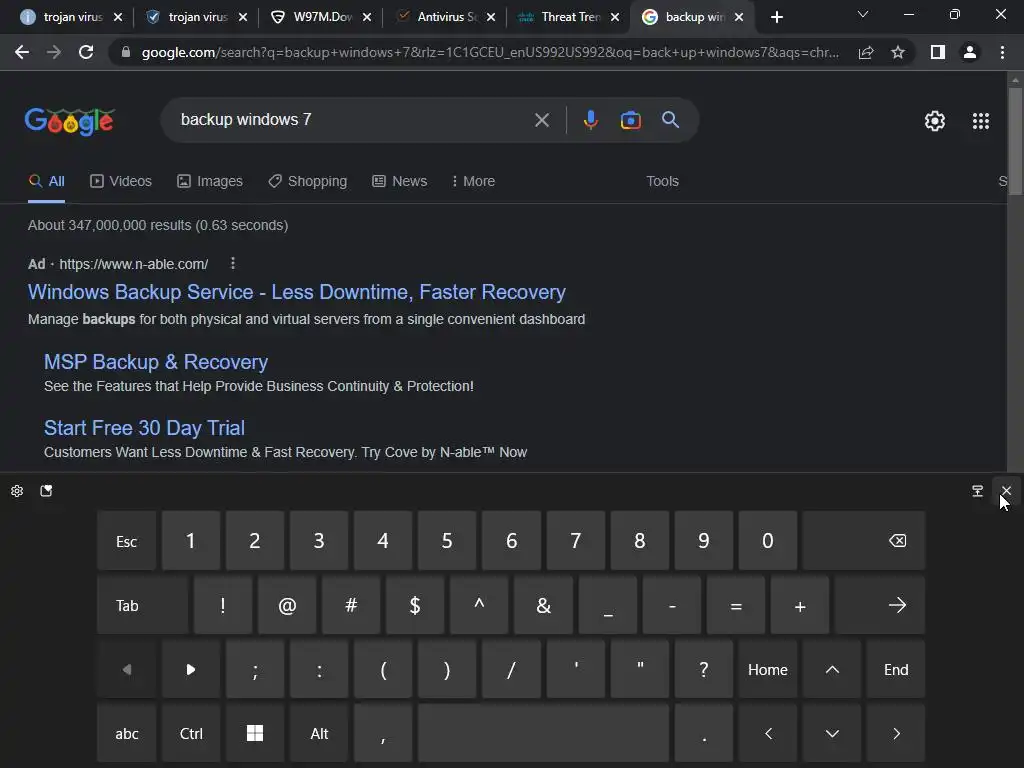The width and height of the screenshot is (1024, 768).
Task: Tap the @ symbol key
Action: point(287,605)
